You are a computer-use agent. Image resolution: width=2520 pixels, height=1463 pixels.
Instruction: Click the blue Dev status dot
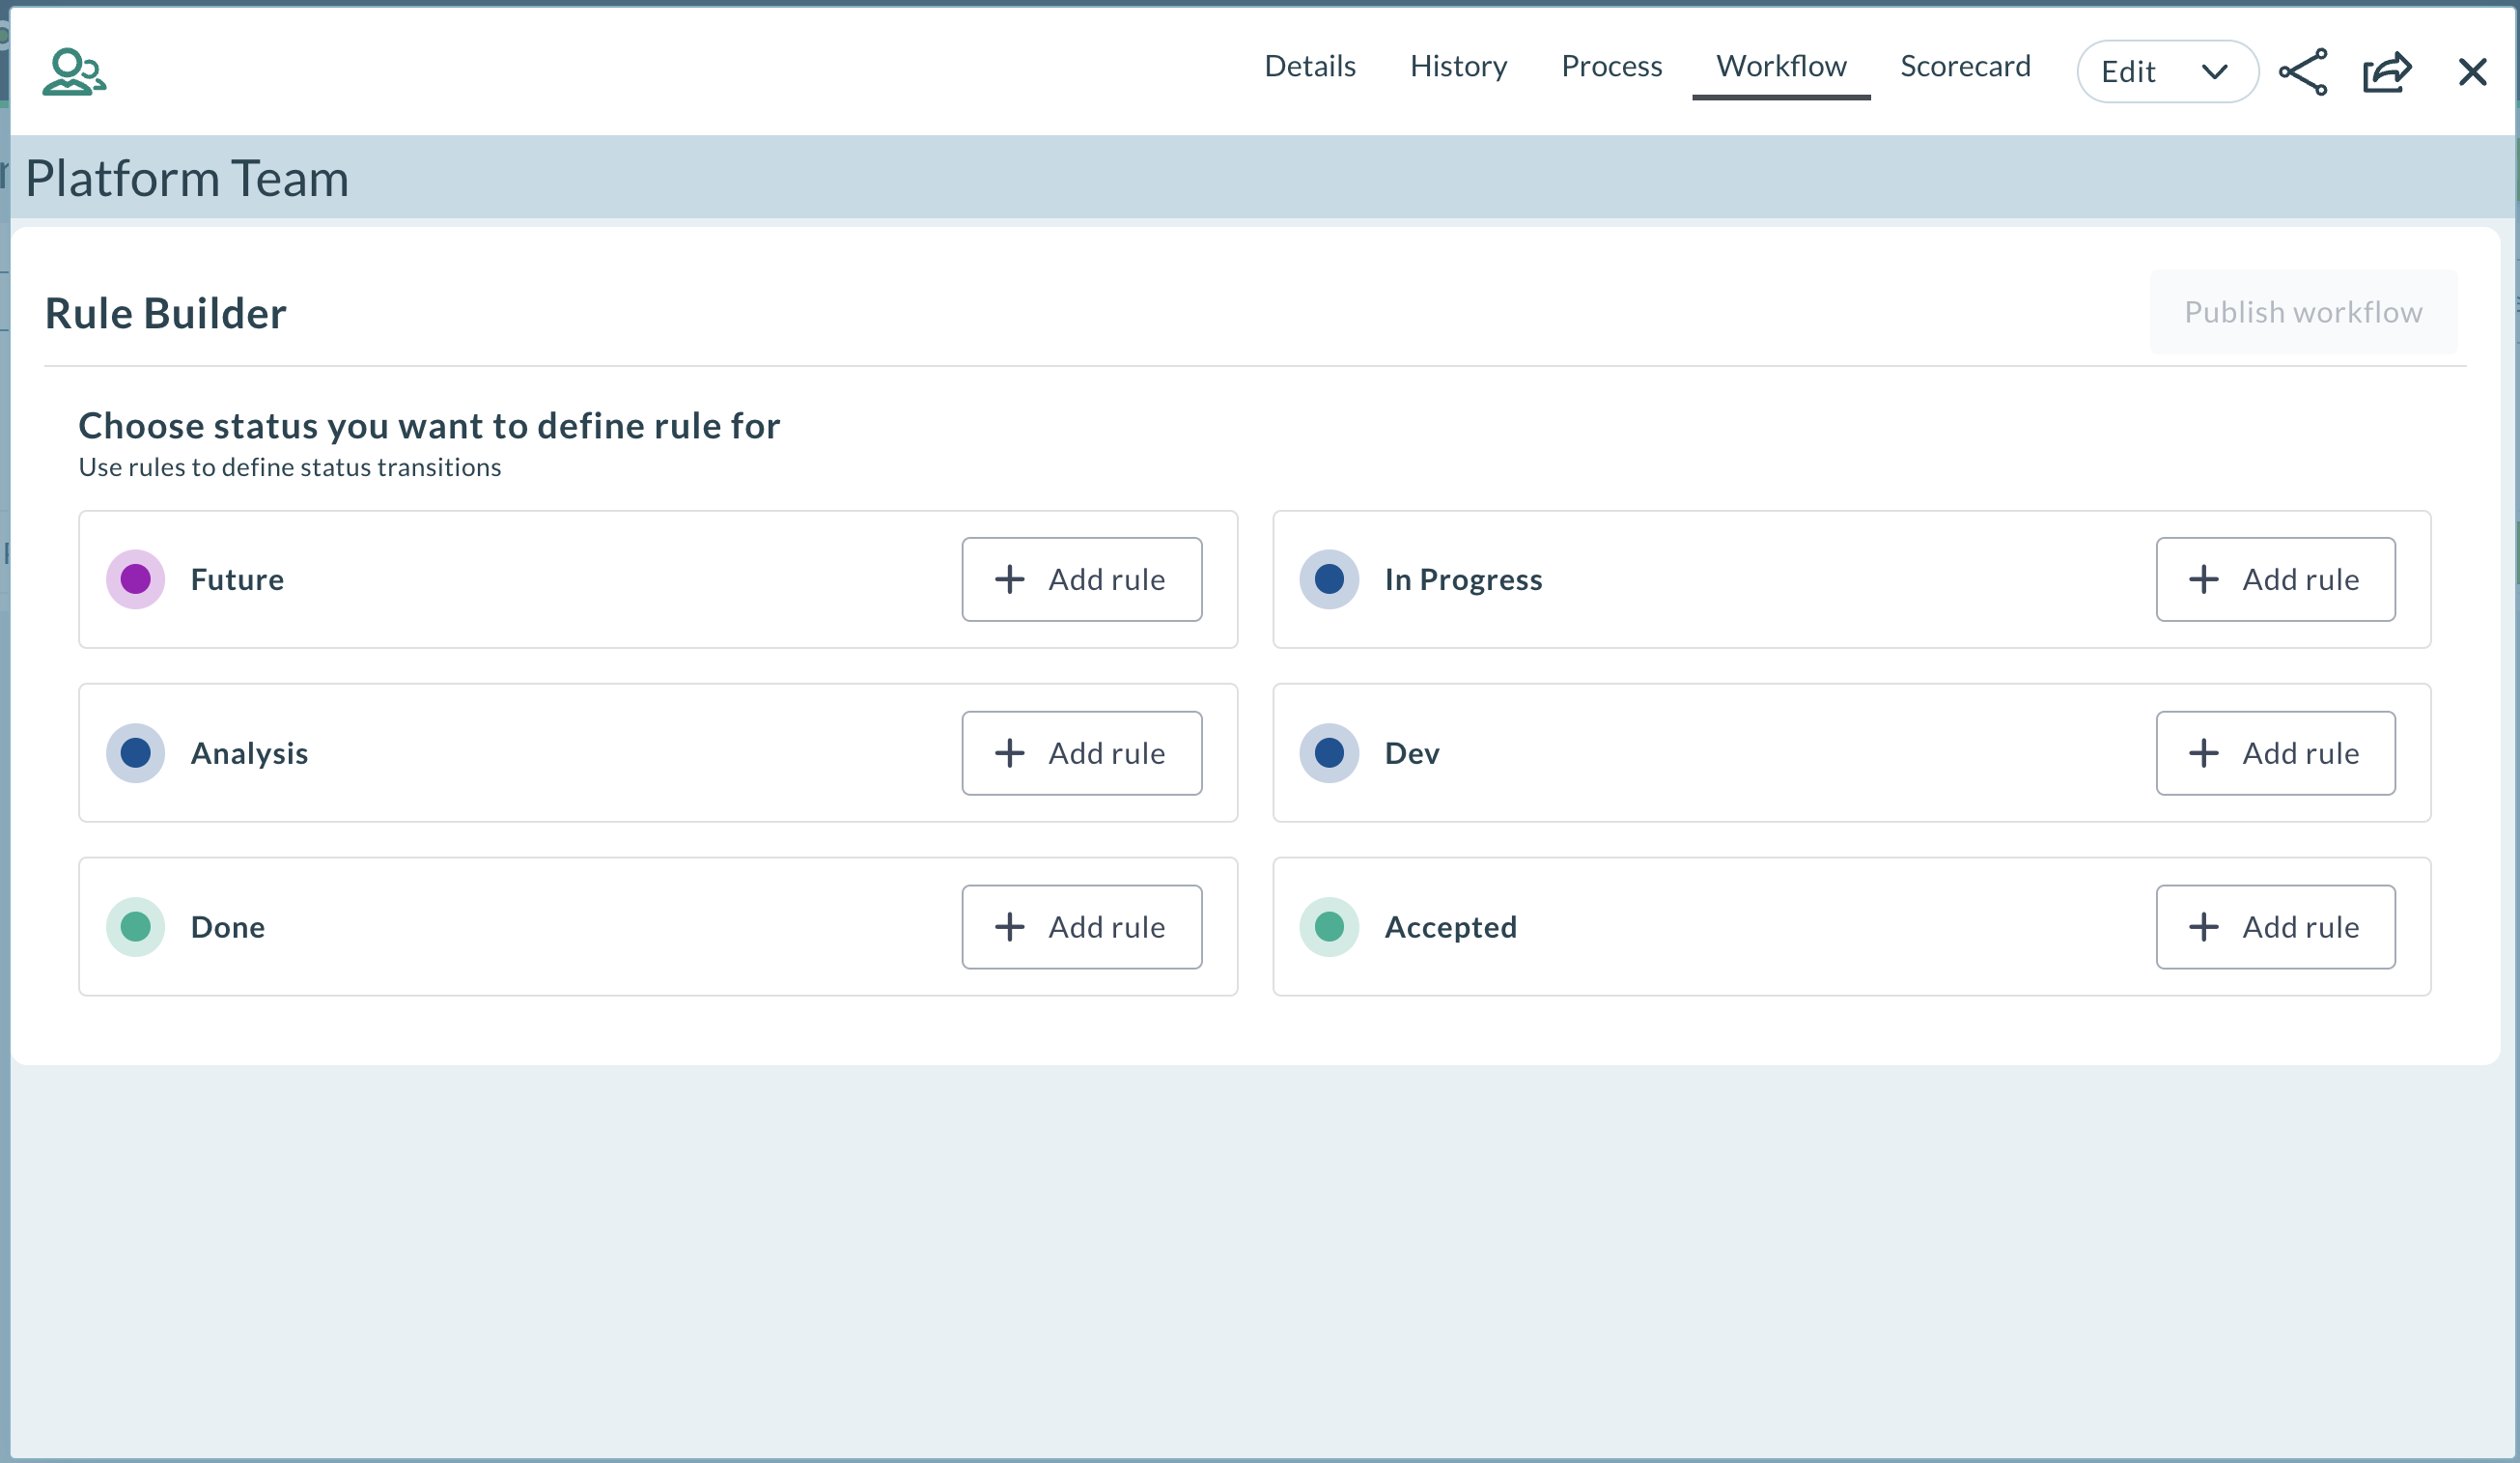tap(1329, 754)
